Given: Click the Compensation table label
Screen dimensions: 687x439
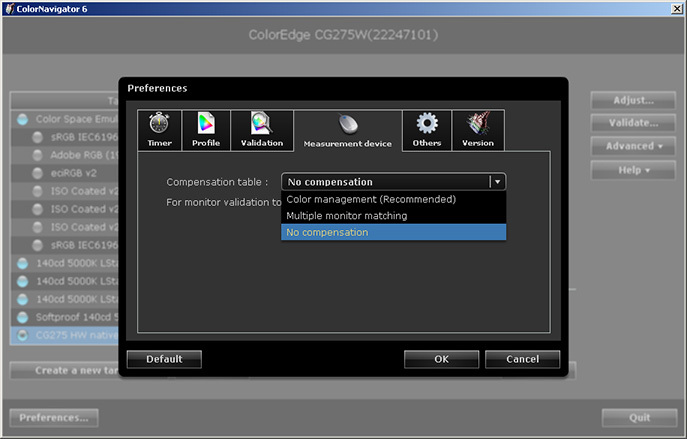Looking at the screenshot, I should click(x=217, y=182).
